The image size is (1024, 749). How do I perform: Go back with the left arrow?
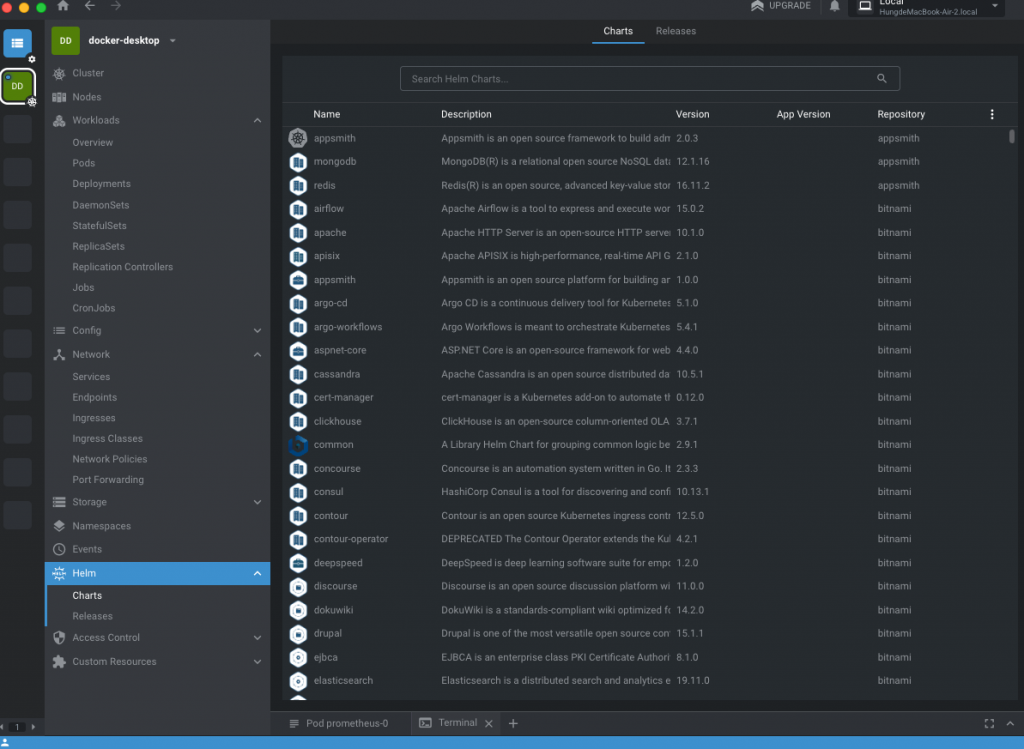pyautogui.click(x=89, y=6)
